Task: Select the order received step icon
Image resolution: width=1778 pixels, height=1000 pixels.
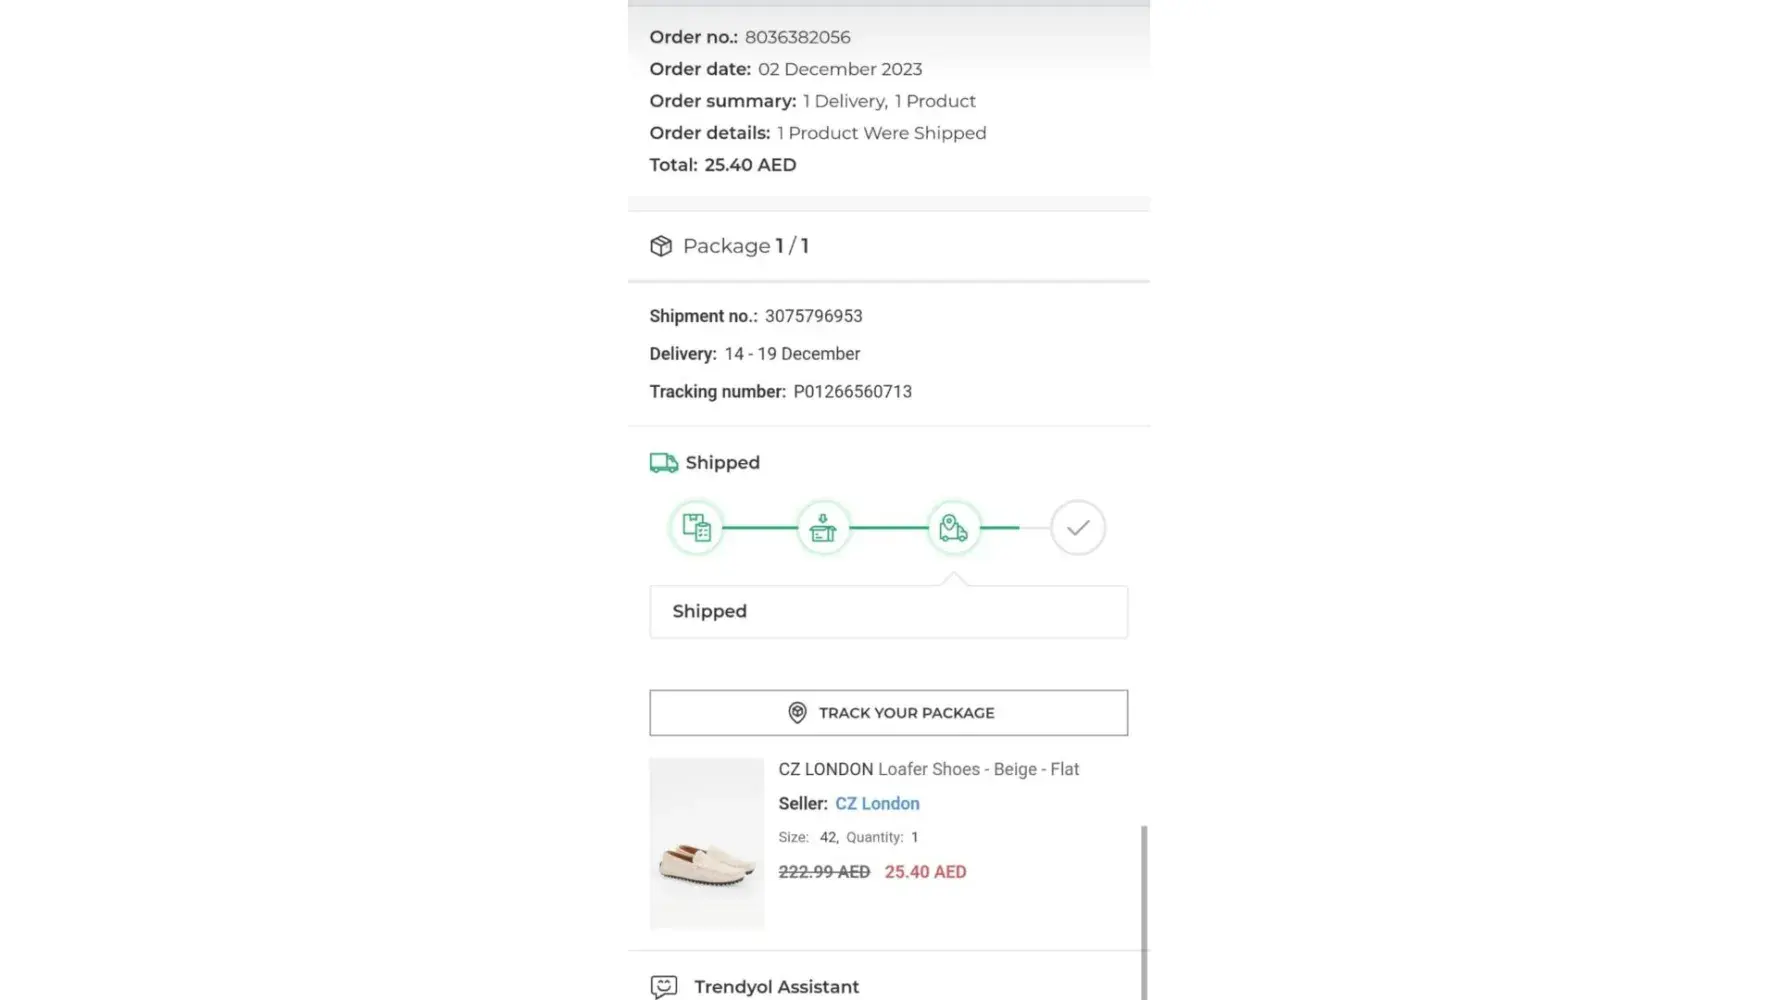Action: pos(696,527)
